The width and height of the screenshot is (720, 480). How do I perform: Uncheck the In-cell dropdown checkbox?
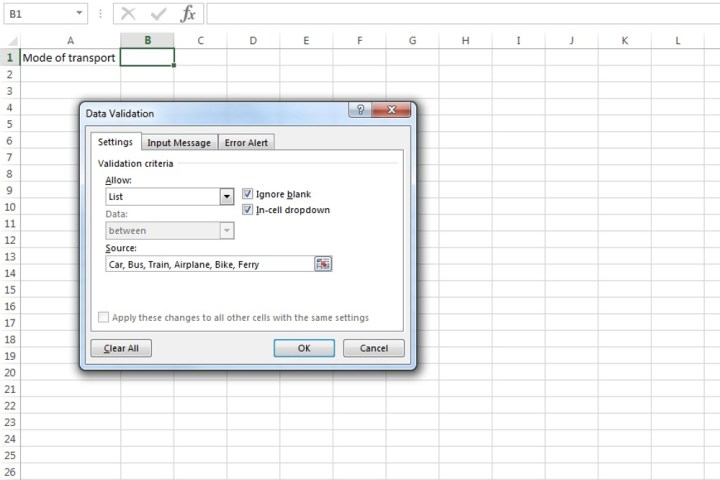[x=248, y=210]
